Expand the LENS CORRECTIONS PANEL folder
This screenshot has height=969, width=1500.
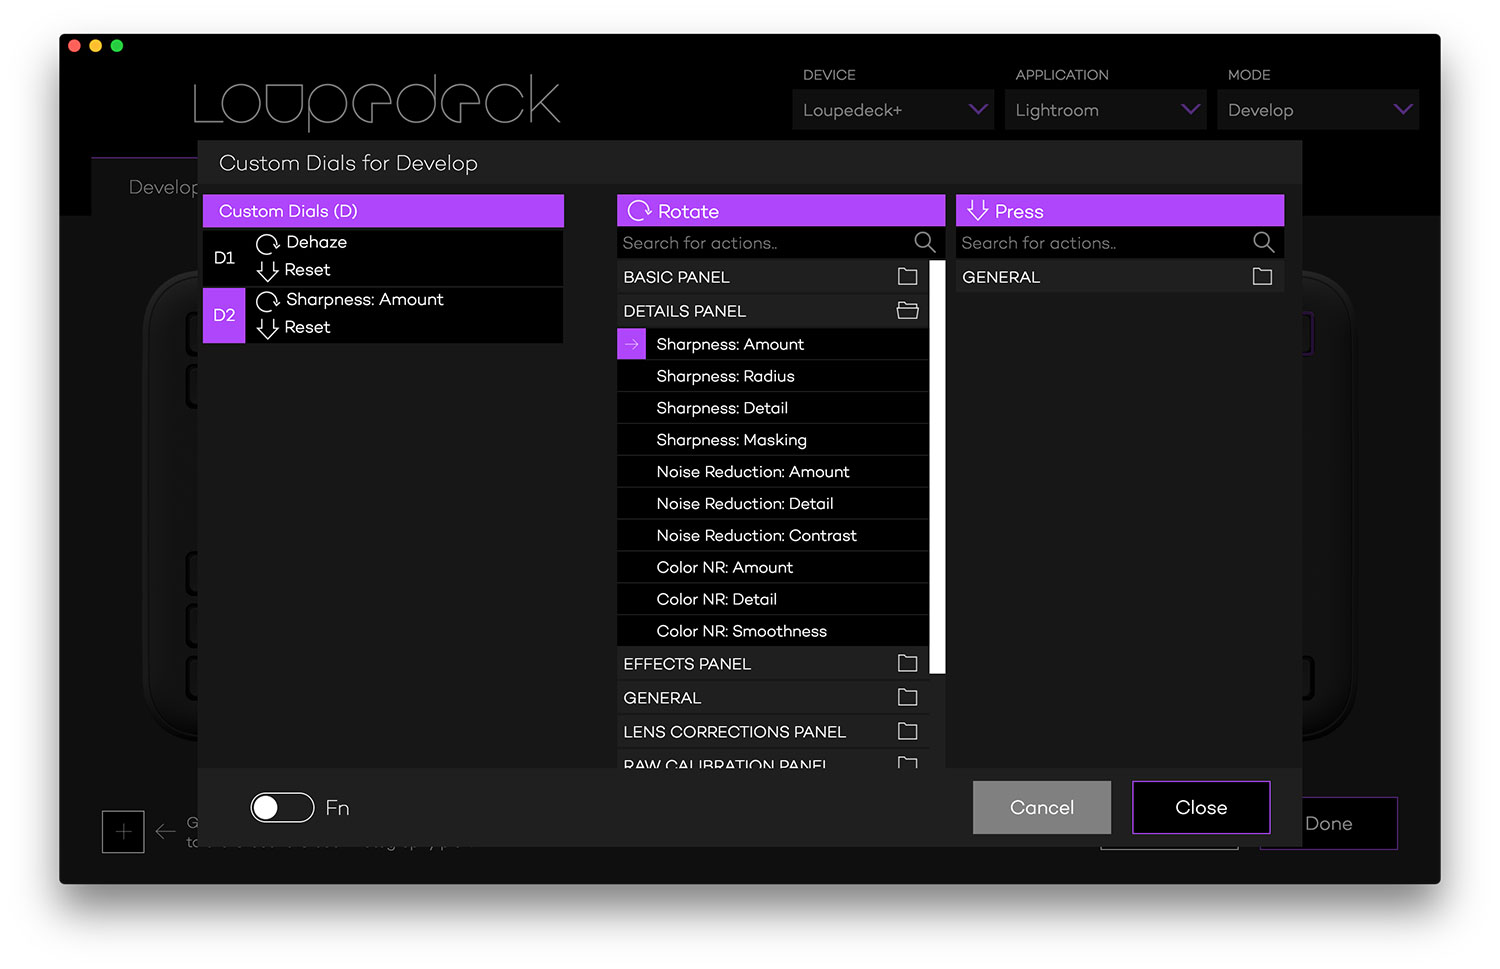click(x=773, y=732)
